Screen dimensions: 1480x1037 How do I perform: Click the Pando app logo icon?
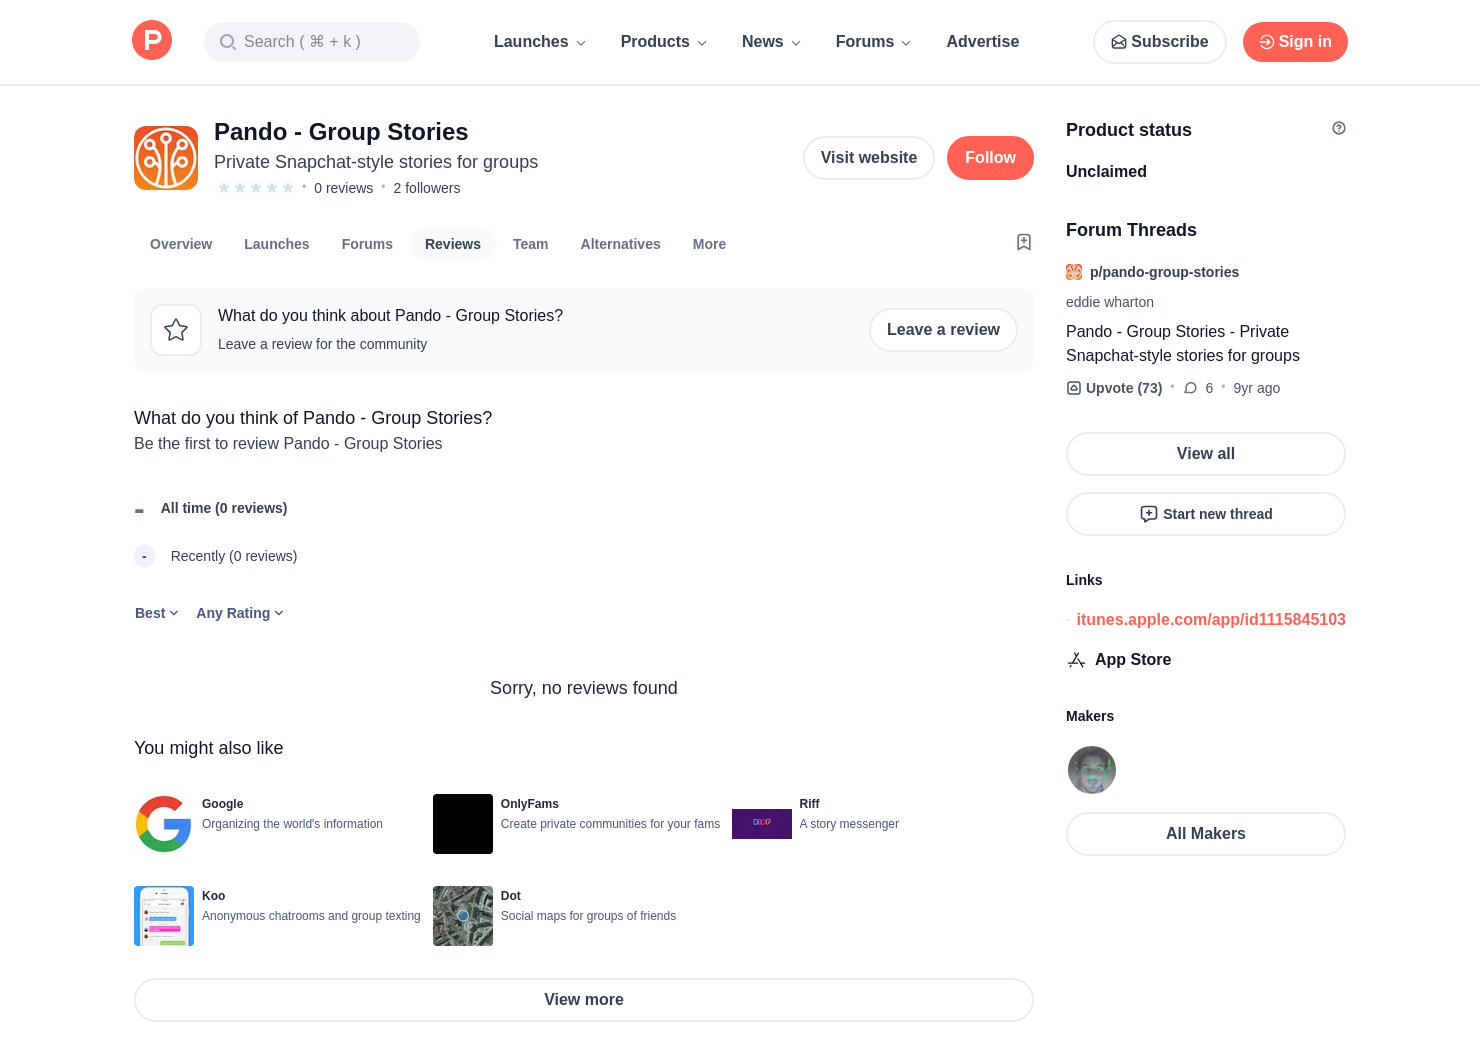coord(166,158)
